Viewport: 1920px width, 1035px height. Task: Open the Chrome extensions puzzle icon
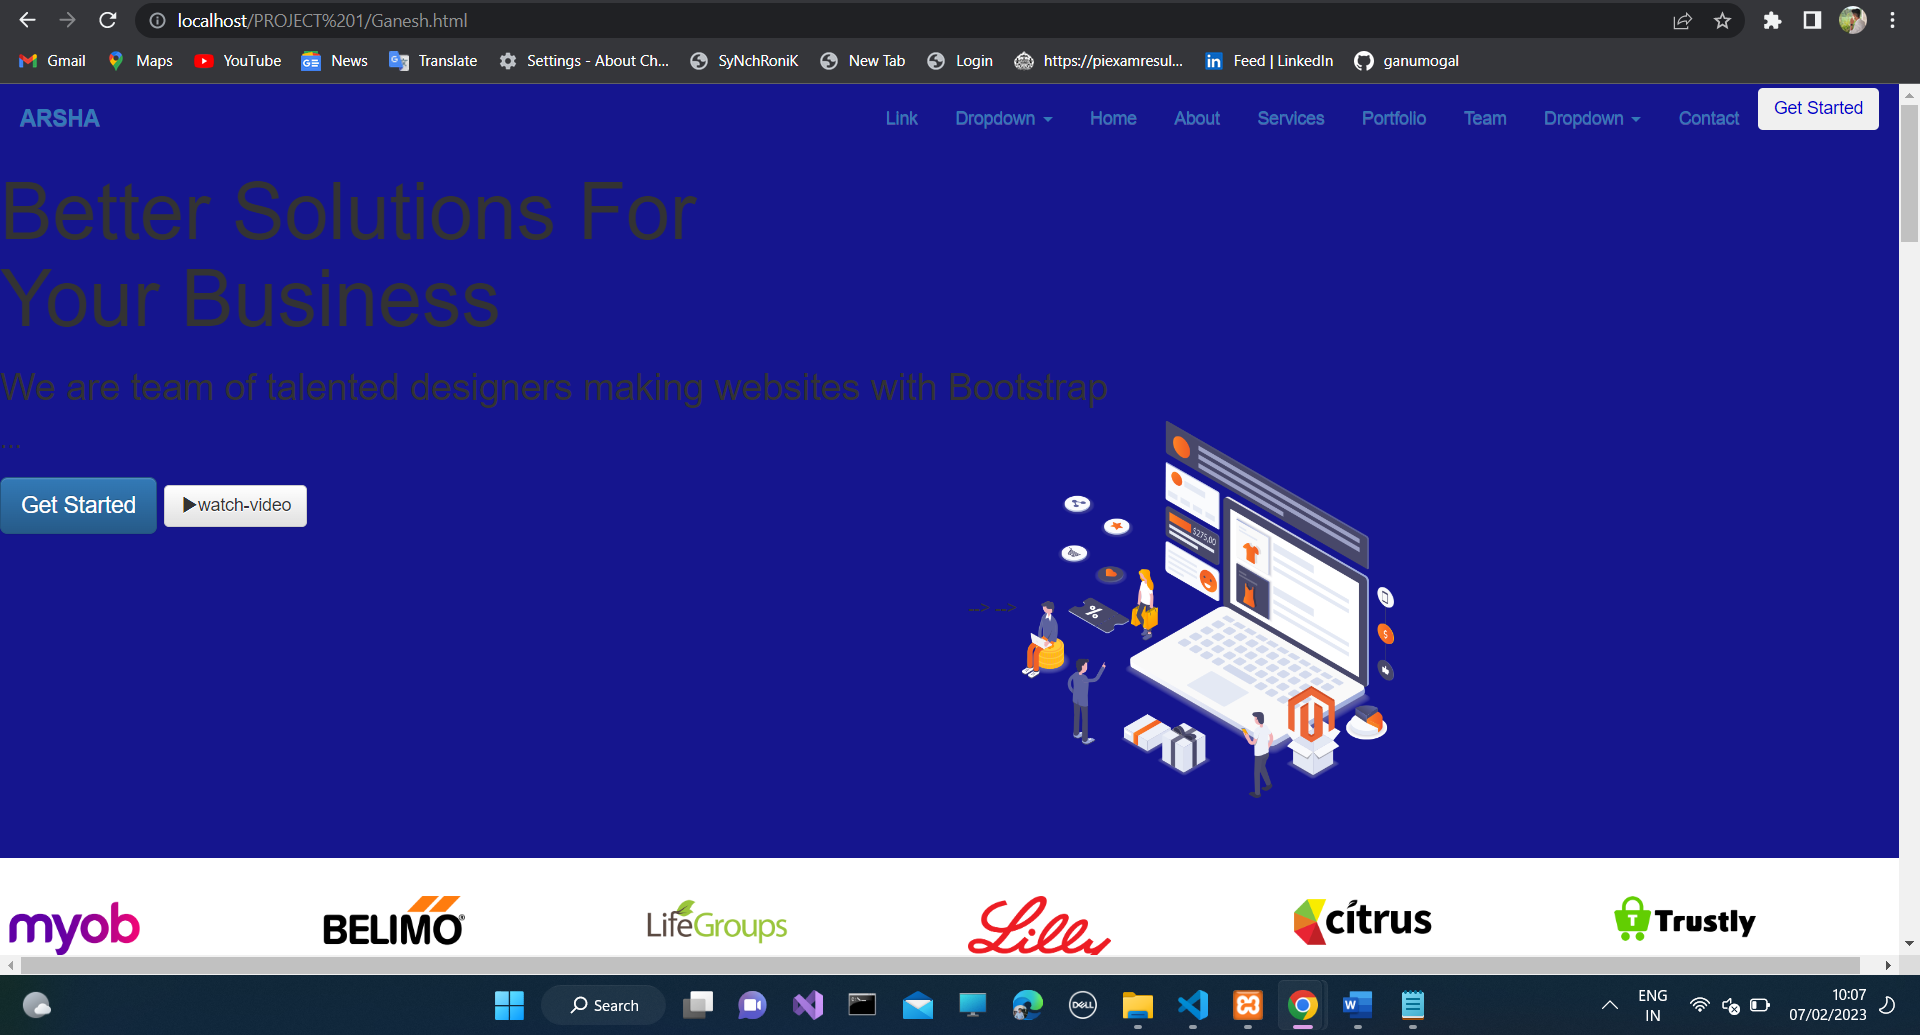[x=1772, y=21]
